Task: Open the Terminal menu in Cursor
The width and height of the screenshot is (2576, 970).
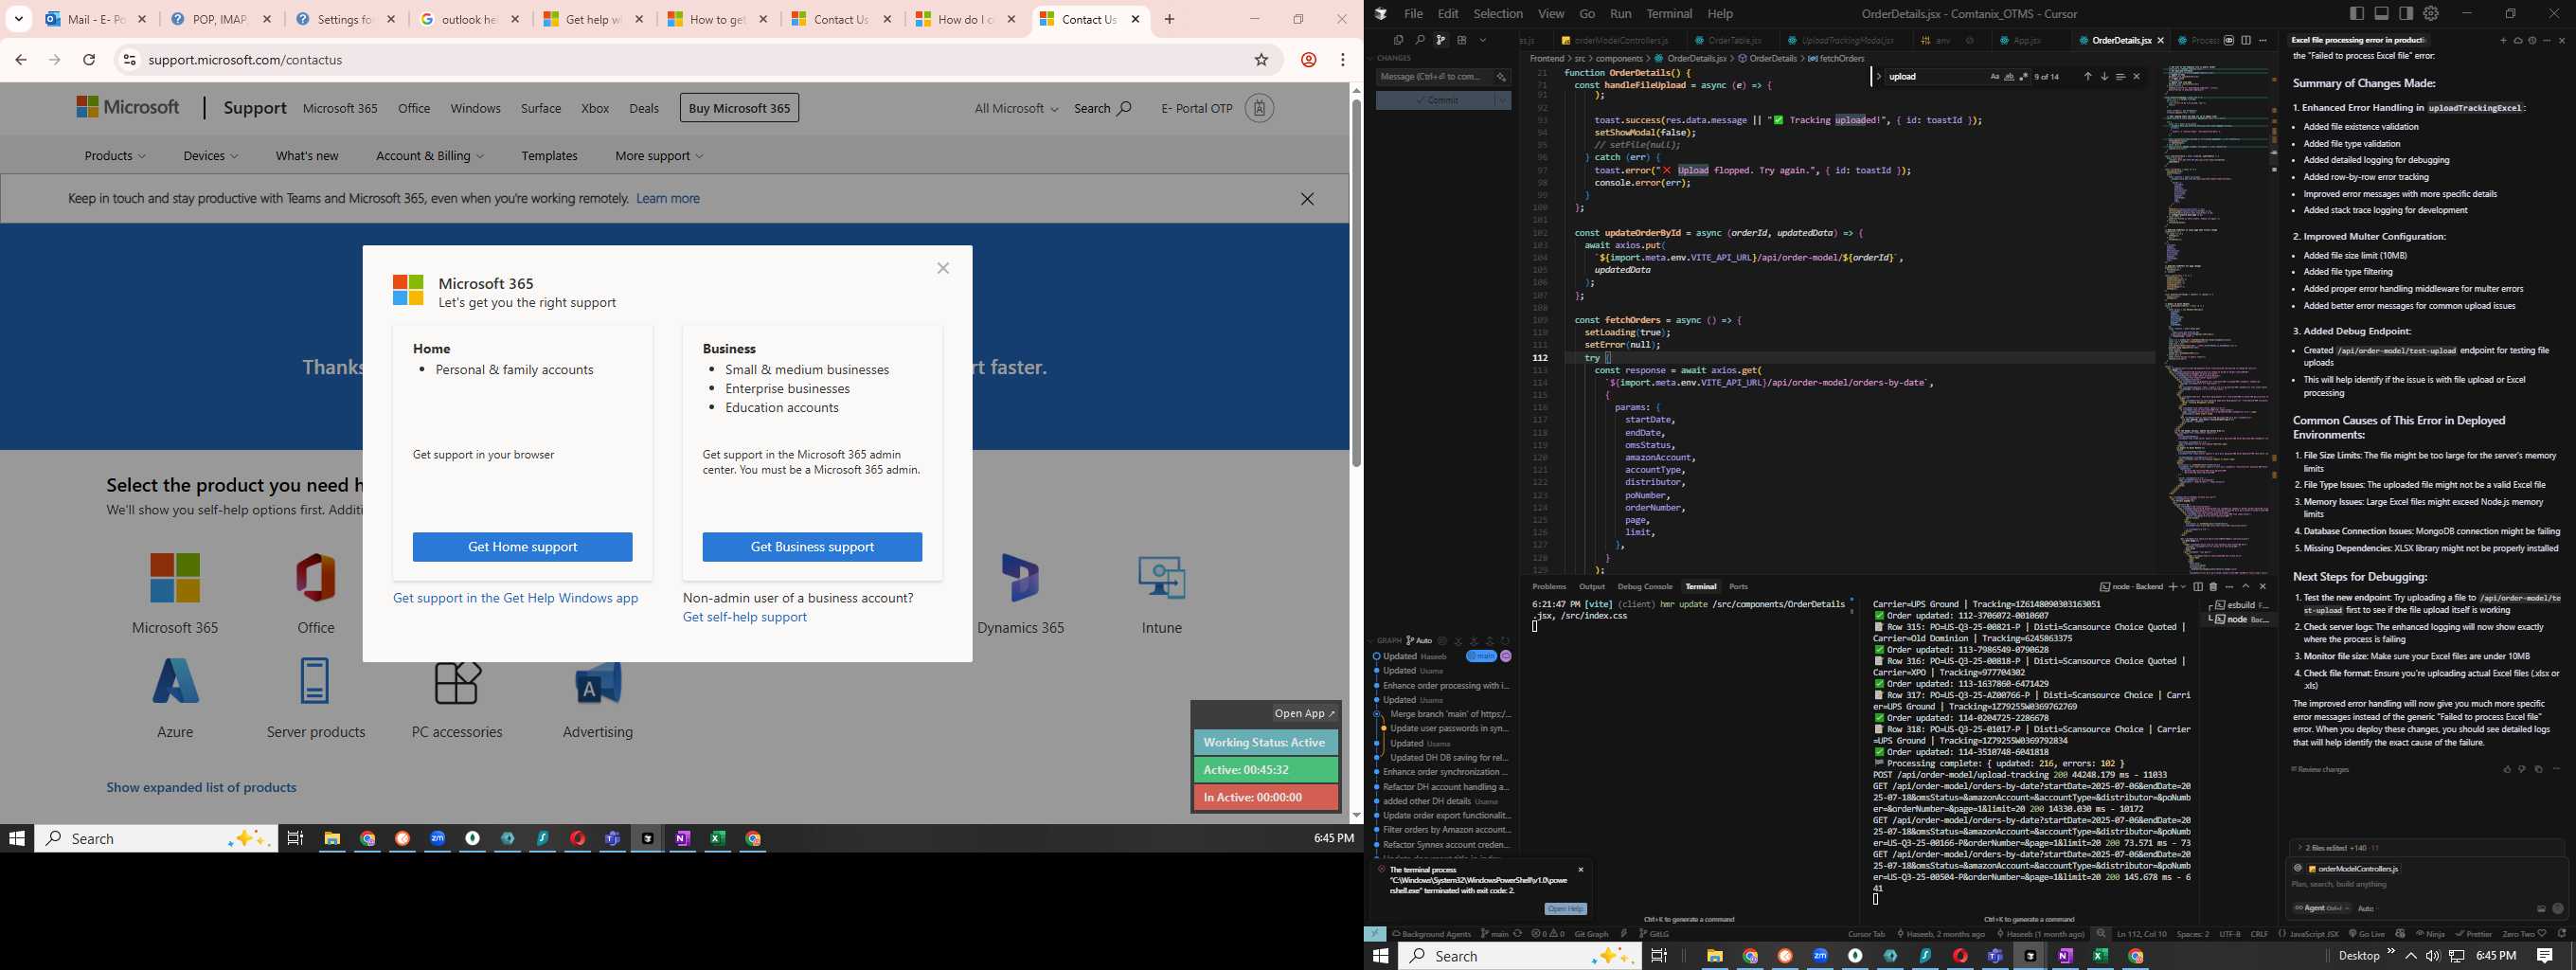Action: [x=1669, y=14]
